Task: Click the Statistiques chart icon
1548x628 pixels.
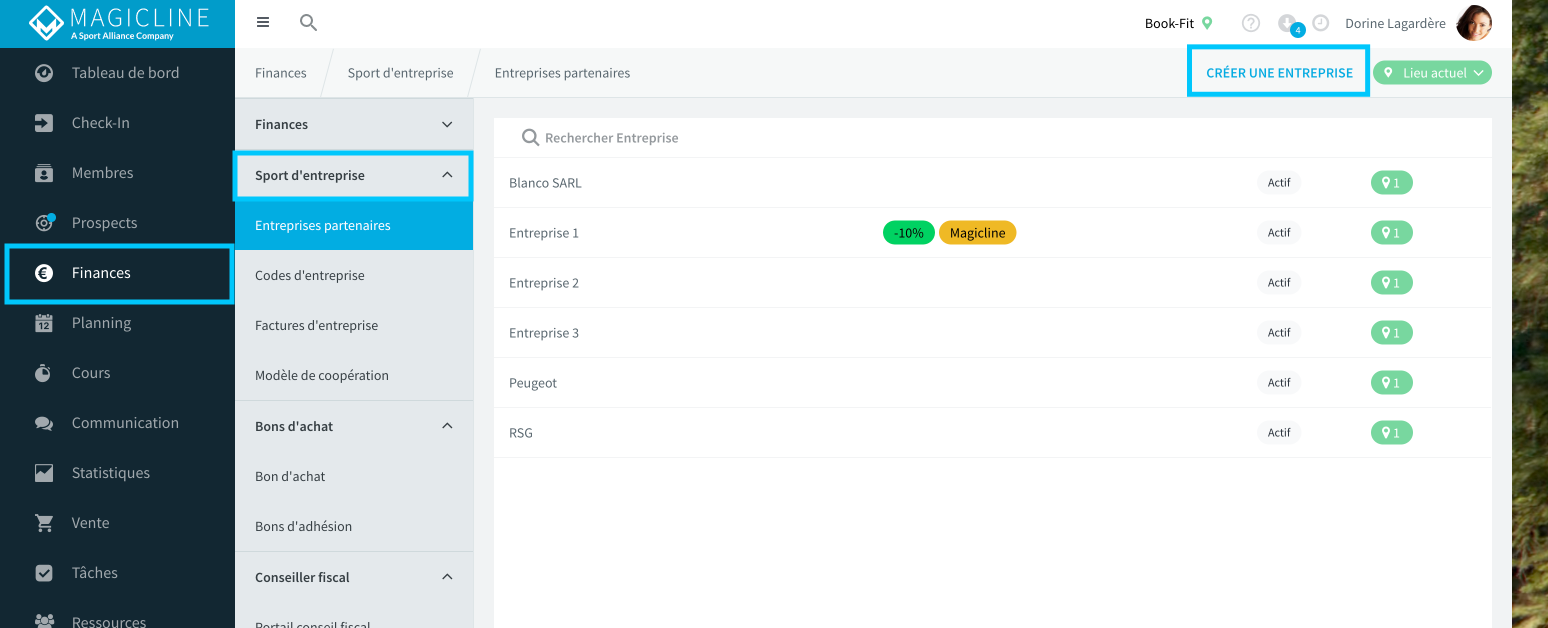Action: tap(44, 473)
